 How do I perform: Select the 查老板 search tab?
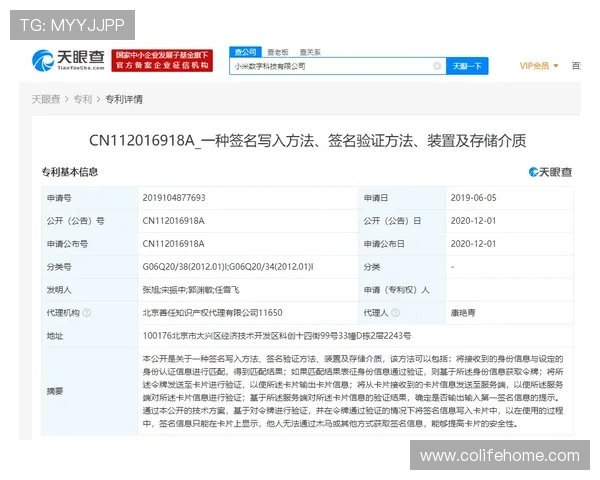[x=277, y=52]
